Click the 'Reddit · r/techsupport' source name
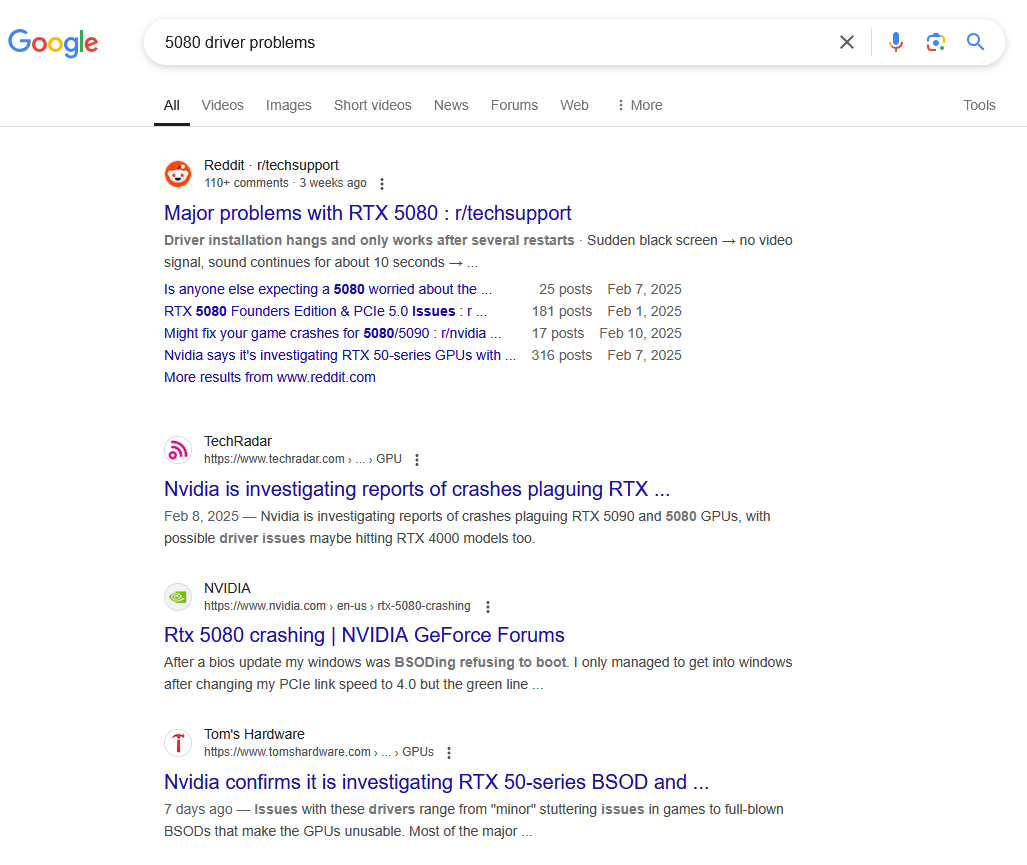 click(271, 165)
